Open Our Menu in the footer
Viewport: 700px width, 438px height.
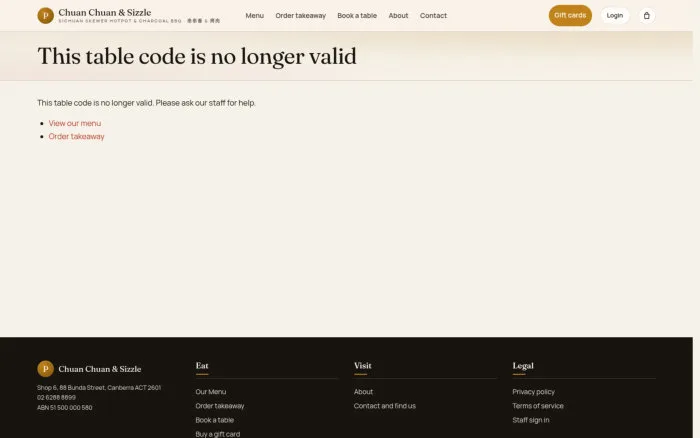tap(211, 392)
